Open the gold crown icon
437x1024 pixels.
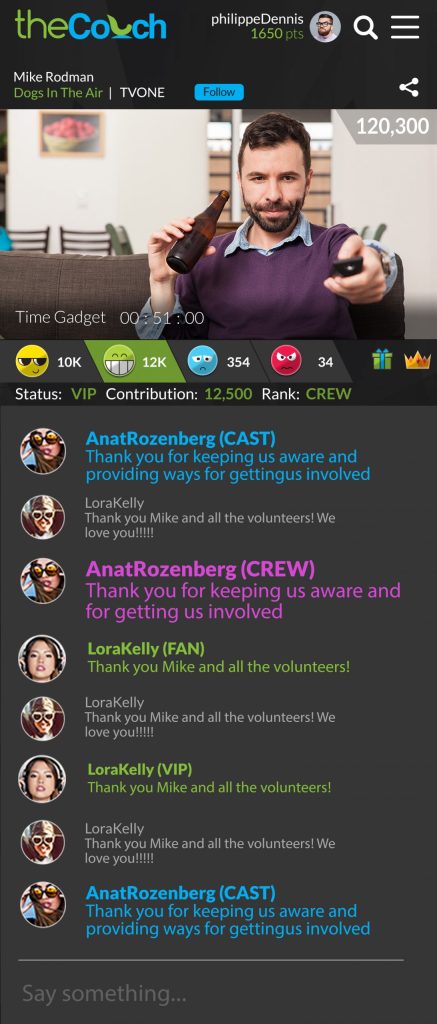(x=417, y=360)
